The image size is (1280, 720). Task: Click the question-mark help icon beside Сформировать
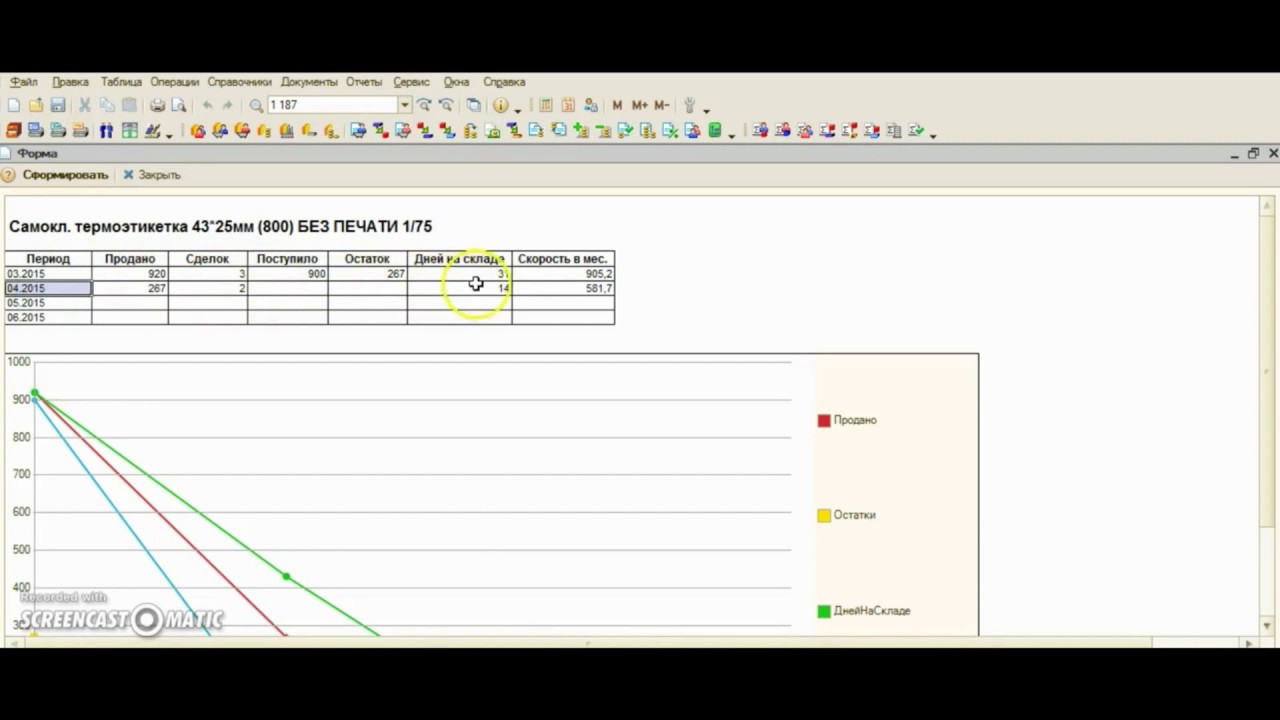click(x=8, y=175)
